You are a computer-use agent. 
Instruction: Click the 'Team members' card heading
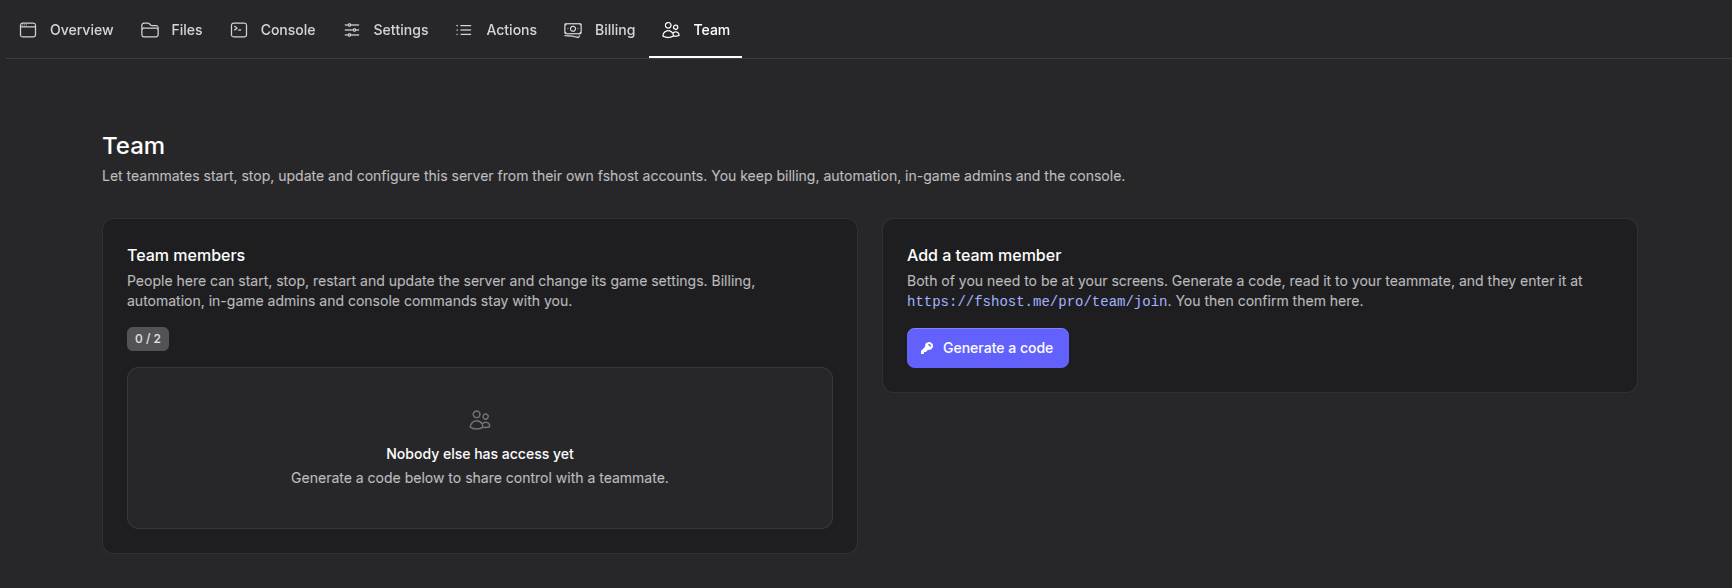tap(186, 256)
